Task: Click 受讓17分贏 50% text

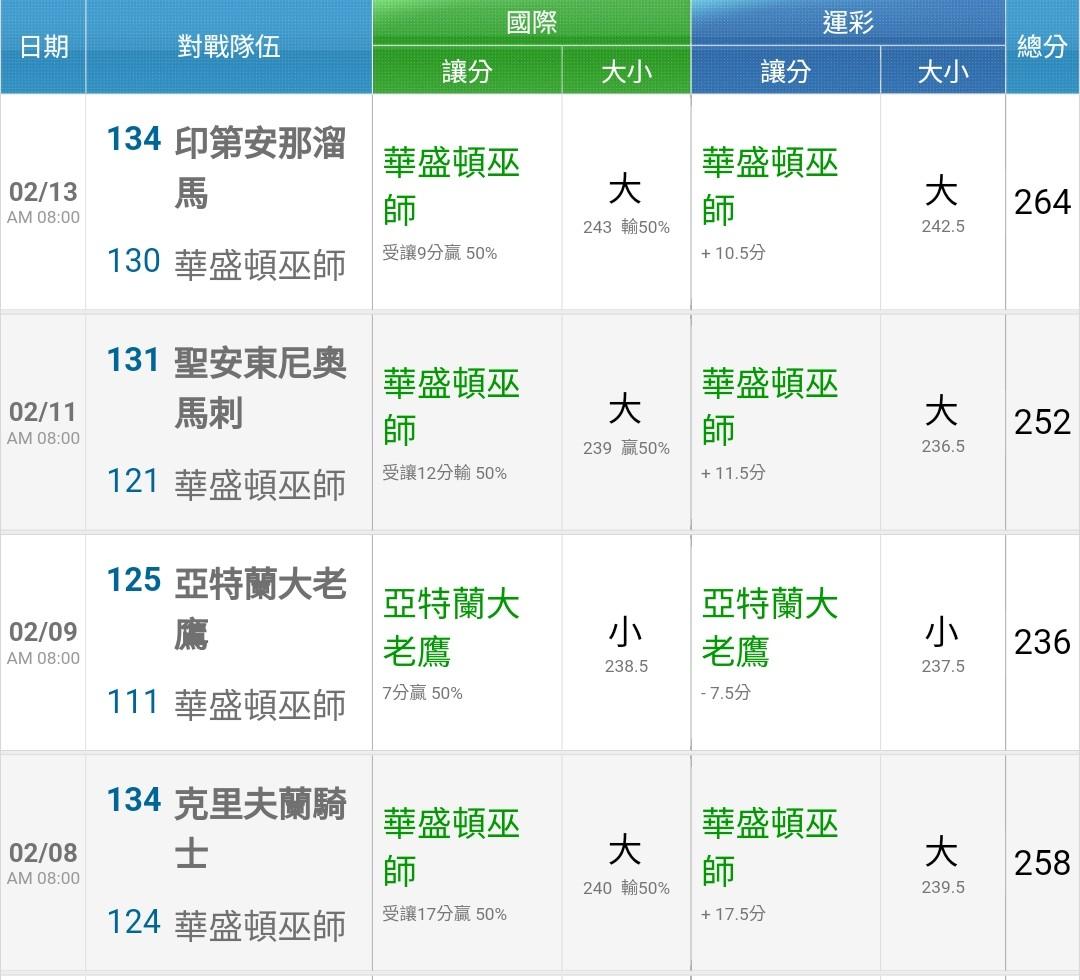Action: (444, 914)
